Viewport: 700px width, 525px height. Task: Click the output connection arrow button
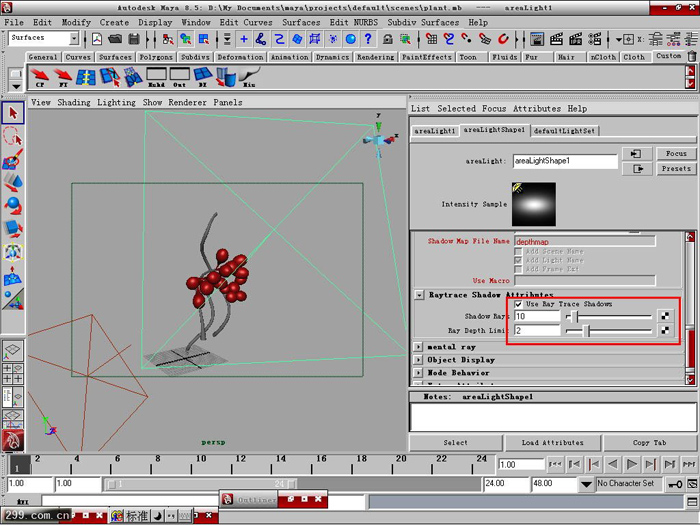tap(637, 169)
